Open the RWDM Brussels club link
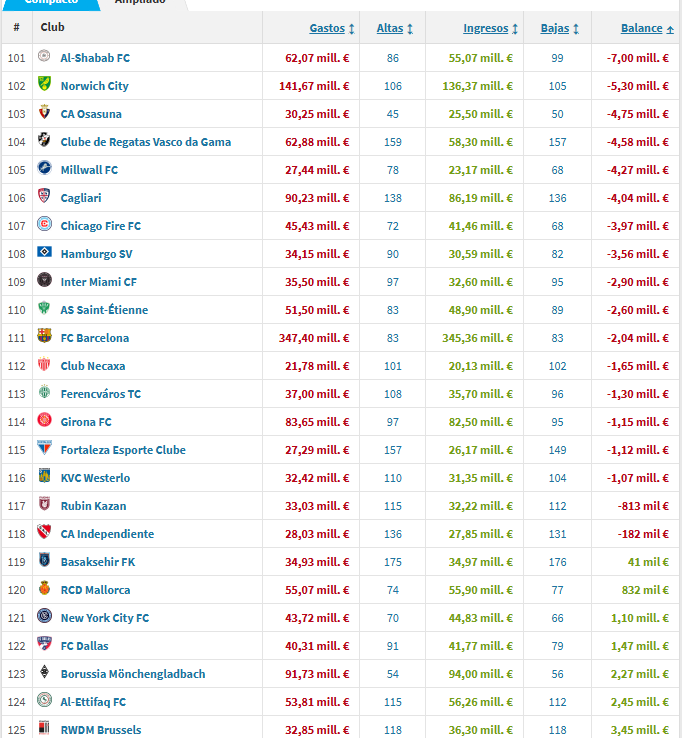 (x=101, y=730)
